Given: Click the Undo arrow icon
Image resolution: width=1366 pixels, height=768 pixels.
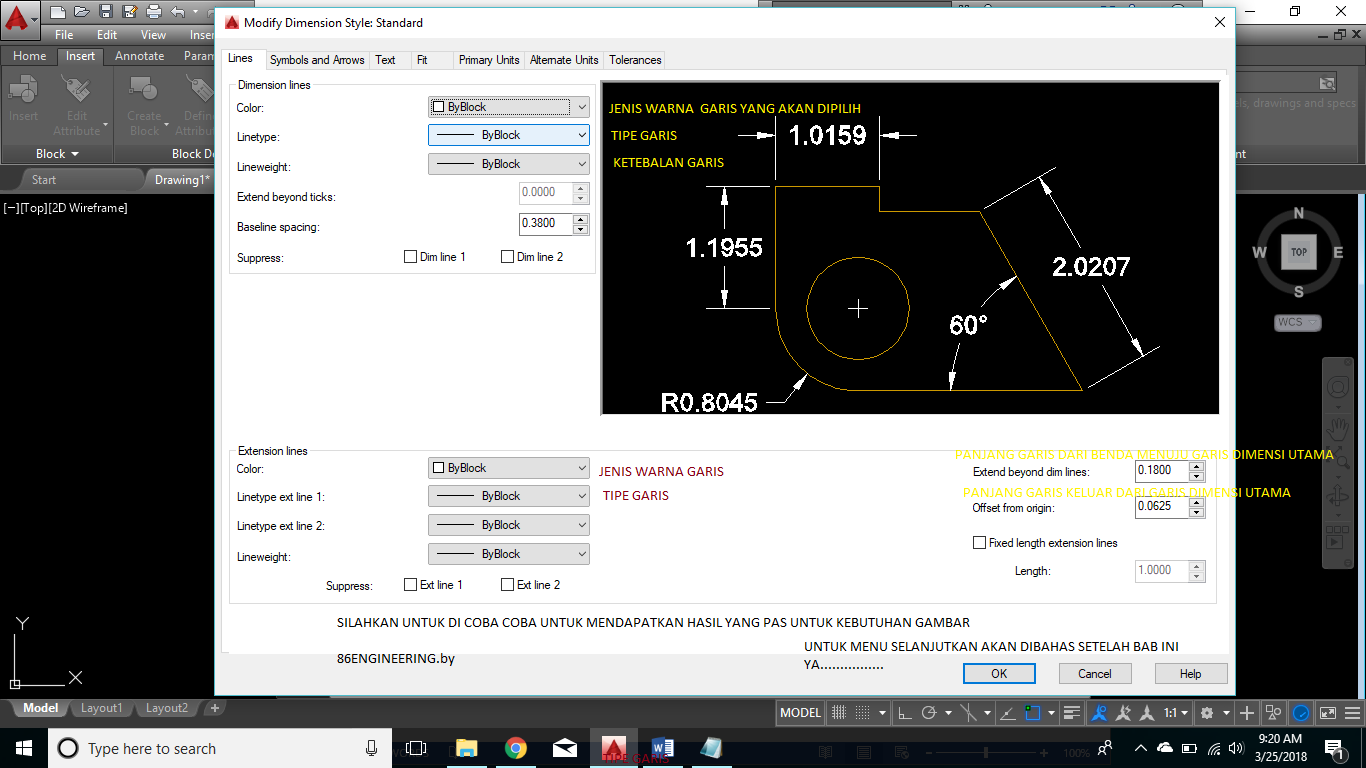Looking at the screenshot, I should [x=177, y=12].
